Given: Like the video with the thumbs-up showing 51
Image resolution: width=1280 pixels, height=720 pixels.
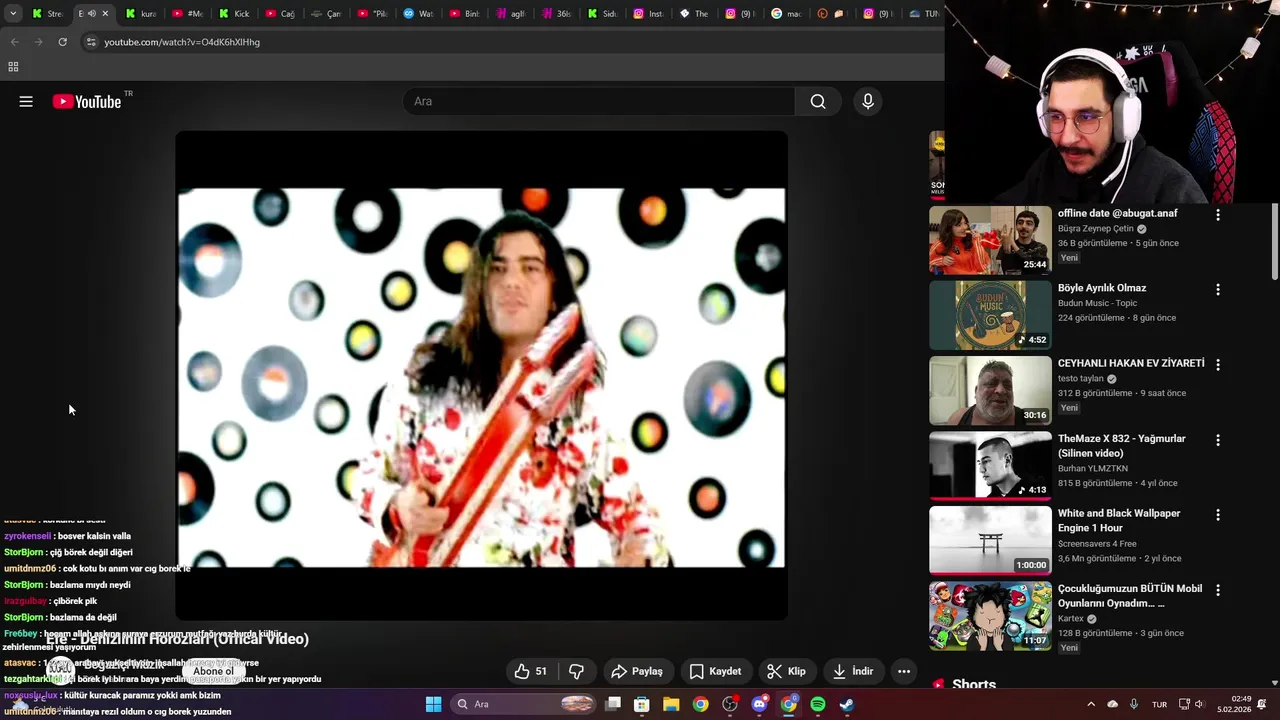Looking at the screenshot, I should (x=530, y=671).
